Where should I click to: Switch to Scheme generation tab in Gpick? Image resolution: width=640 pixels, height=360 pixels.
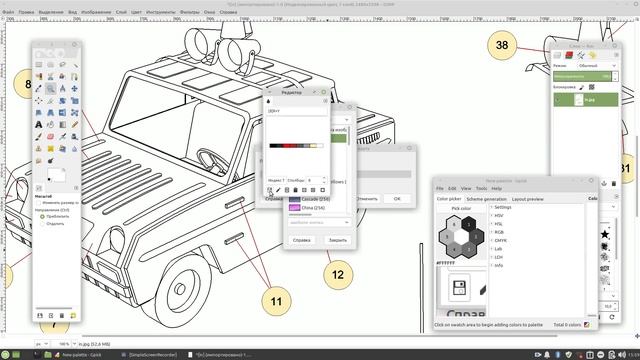[x=487, y=199]
